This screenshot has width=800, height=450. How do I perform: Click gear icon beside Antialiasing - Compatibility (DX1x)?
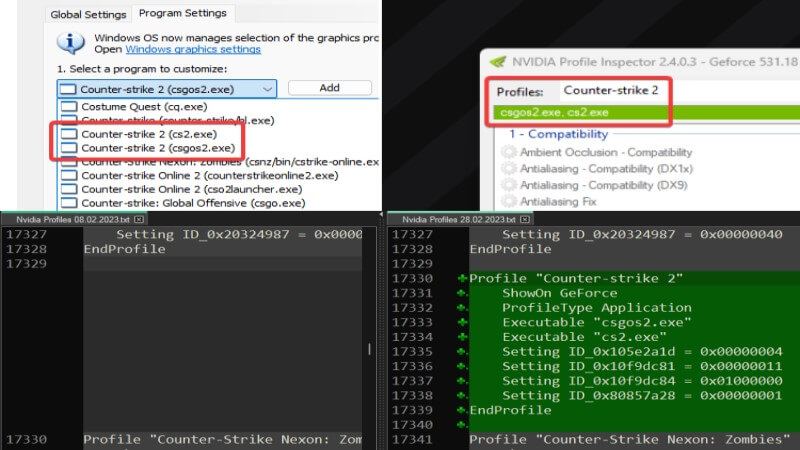pyautogui.click(x=507, y=169)
